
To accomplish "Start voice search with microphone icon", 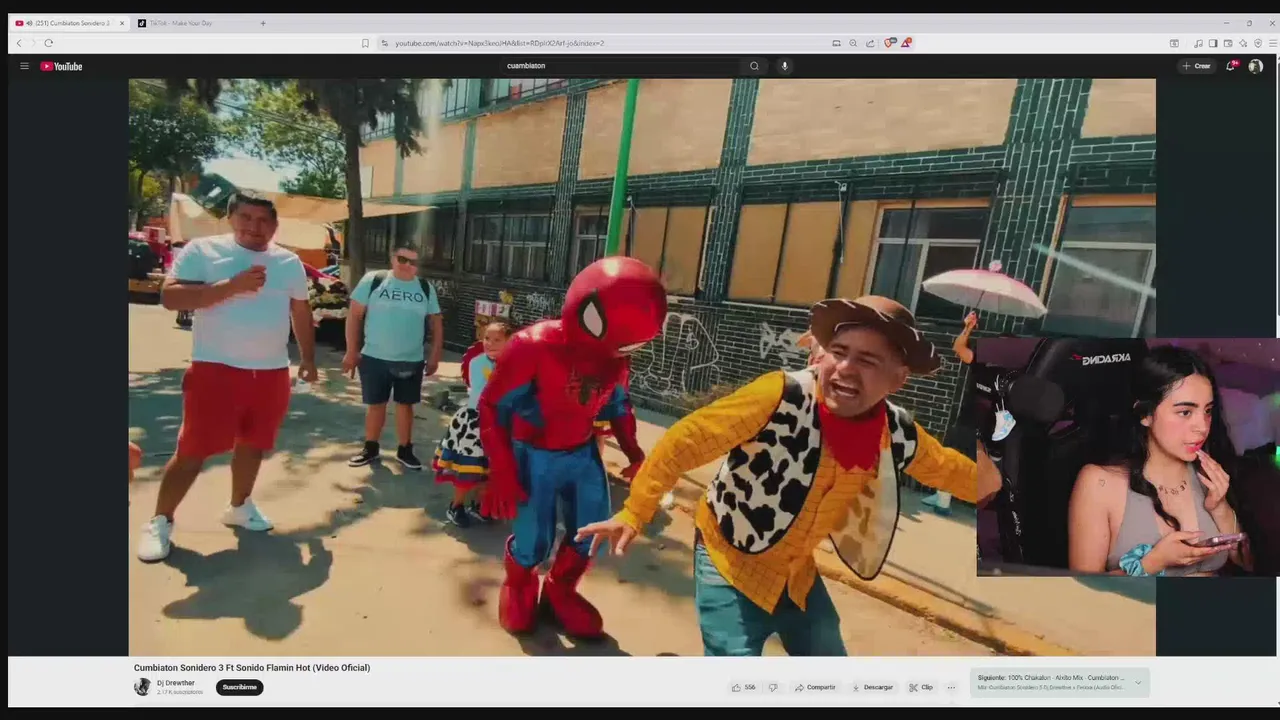I will (784, 66).
